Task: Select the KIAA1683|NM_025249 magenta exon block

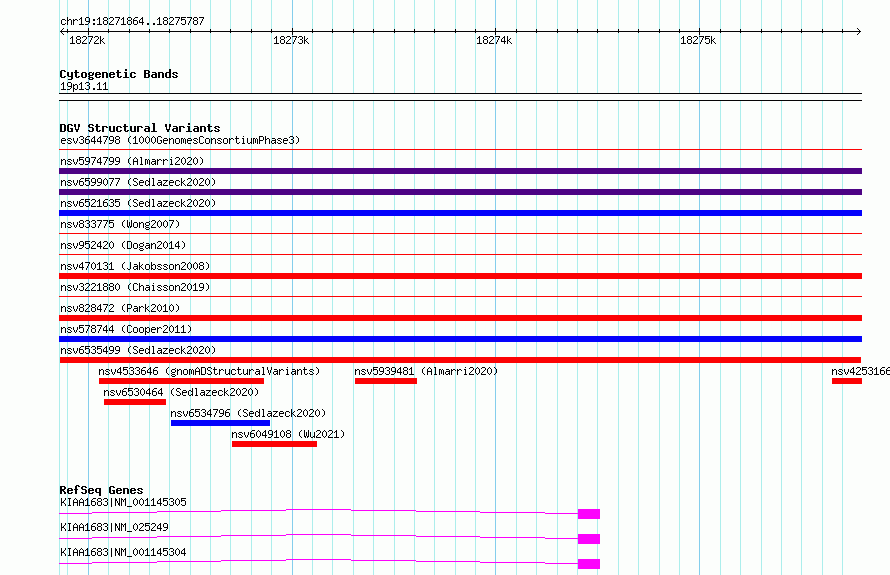Action: [x=589, y=539]
